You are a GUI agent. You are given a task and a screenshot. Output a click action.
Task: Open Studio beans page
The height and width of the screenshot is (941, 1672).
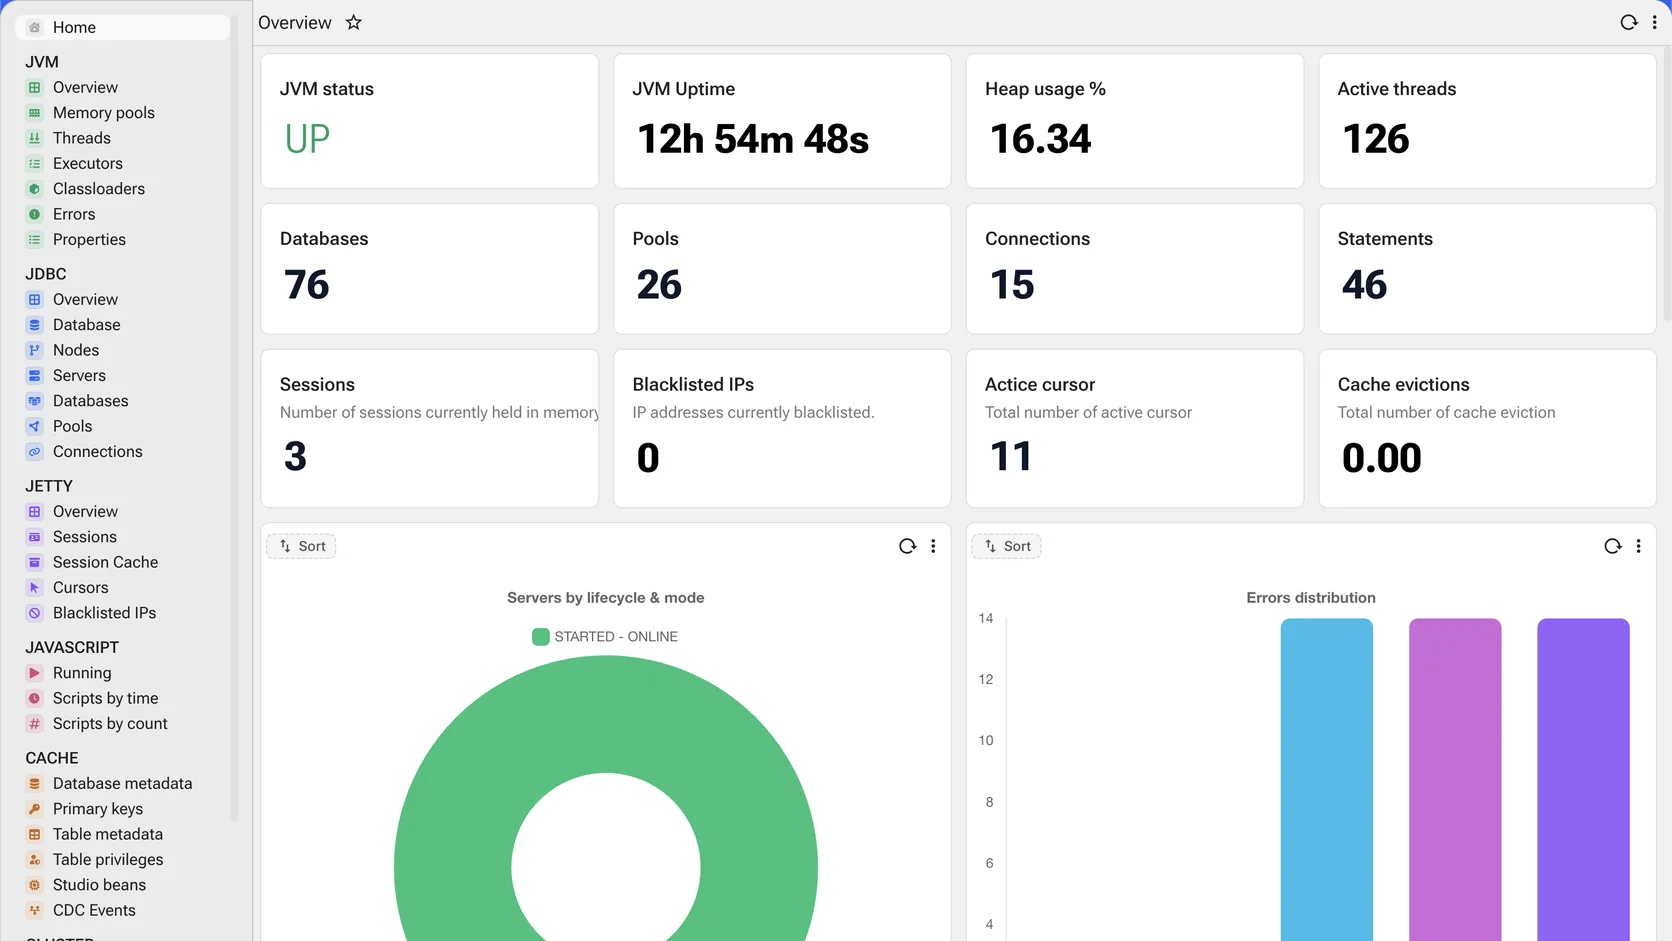(x=99, y=885)
